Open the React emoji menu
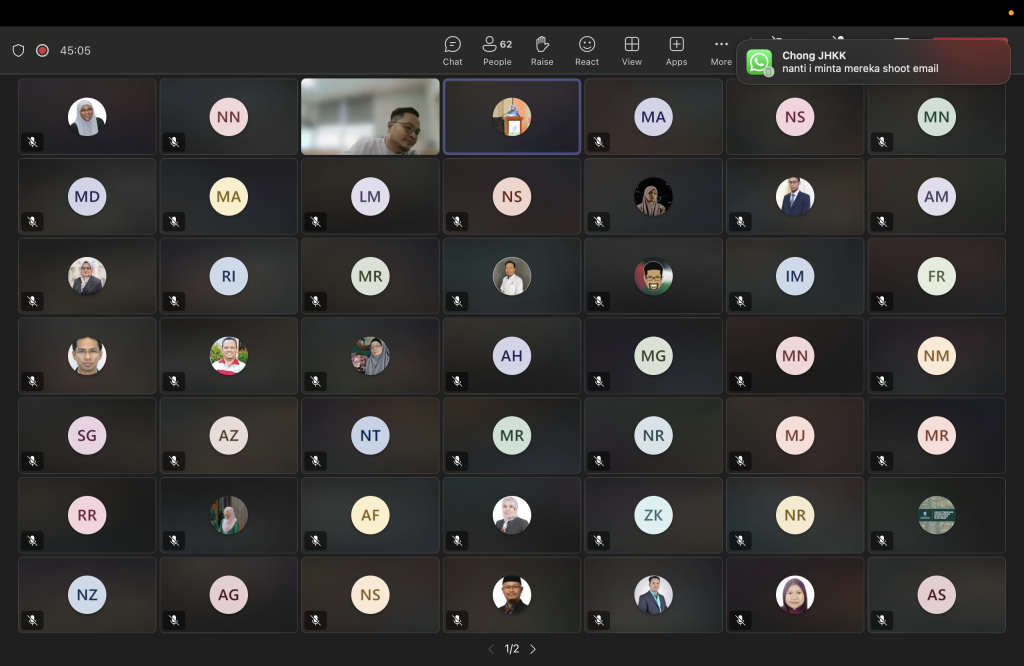 tap(586, 51)
